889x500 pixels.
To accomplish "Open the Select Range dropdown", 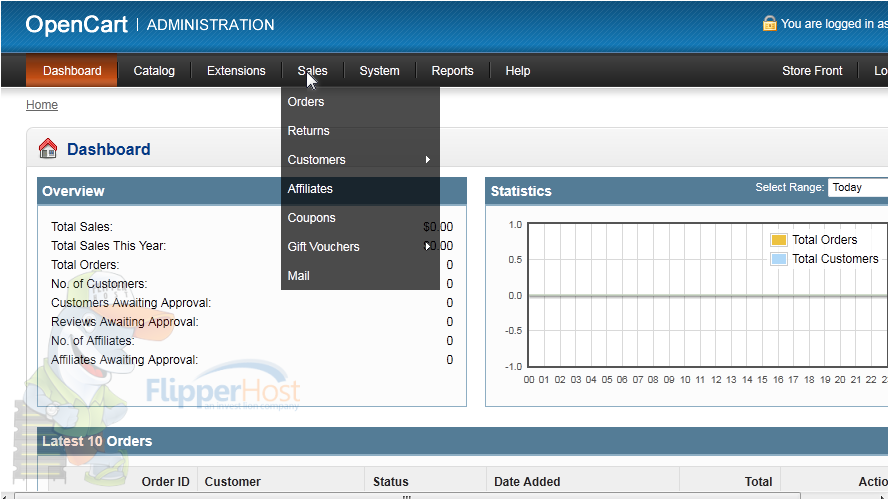I will coord(858,188).
